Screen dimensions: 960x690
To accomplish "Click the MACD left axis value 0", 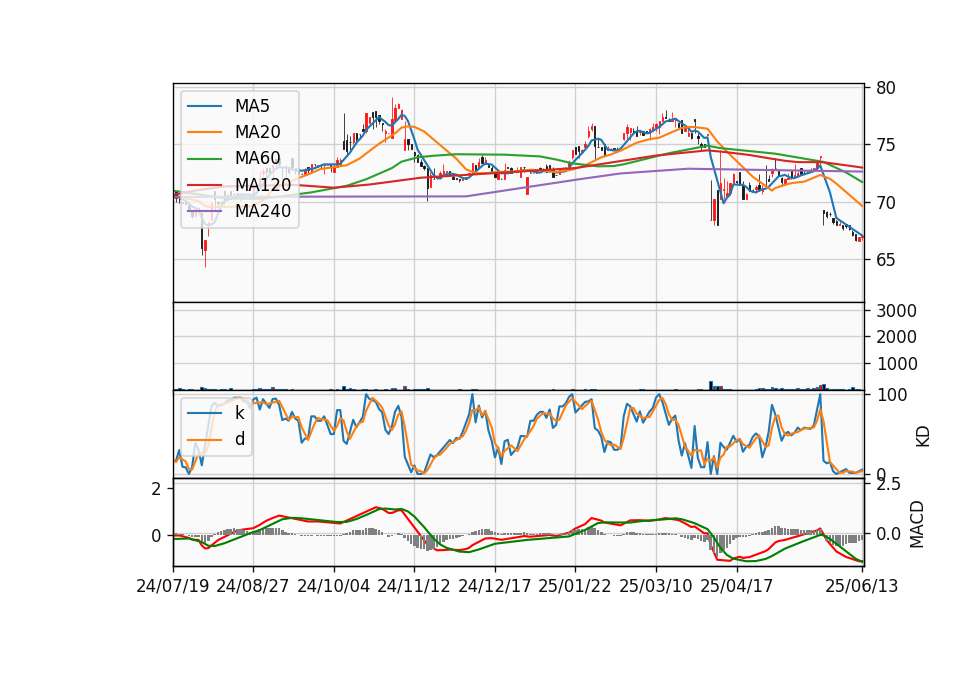I will click(157, 536).
